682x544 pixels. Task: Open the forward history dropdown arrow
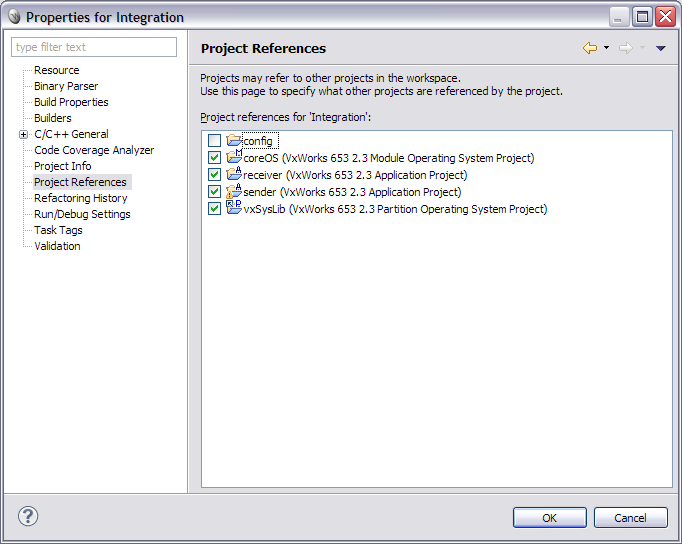click(642, 48)
